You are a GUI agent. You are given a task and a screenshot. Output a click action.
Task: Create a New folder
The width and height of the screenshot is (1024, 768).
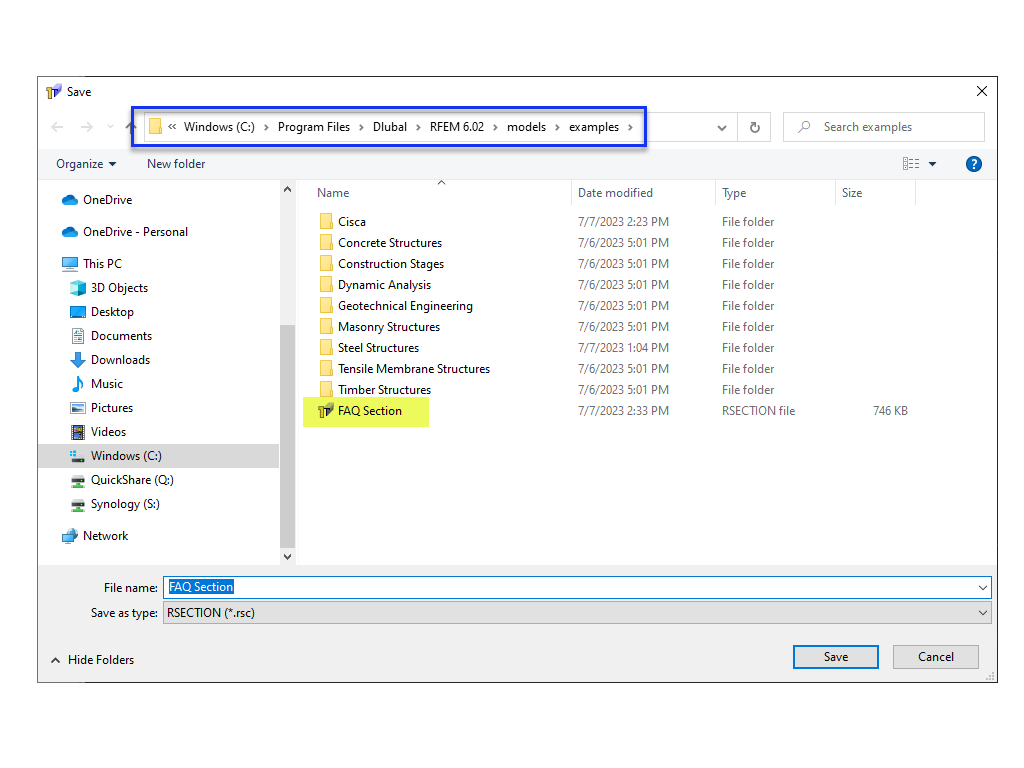tap(175, 163)
